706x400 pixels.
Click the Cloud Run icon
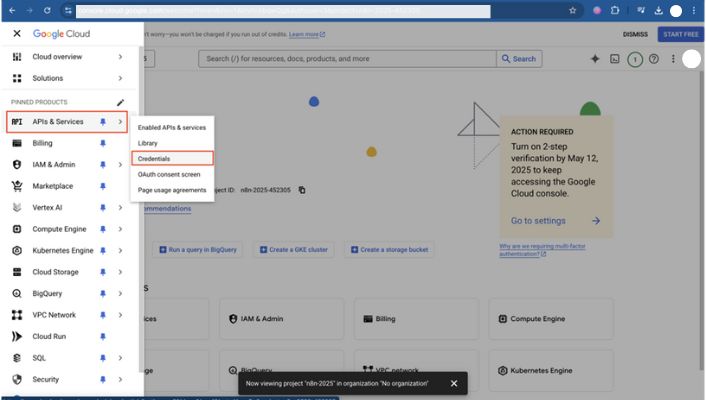click(x=17, y=336)
